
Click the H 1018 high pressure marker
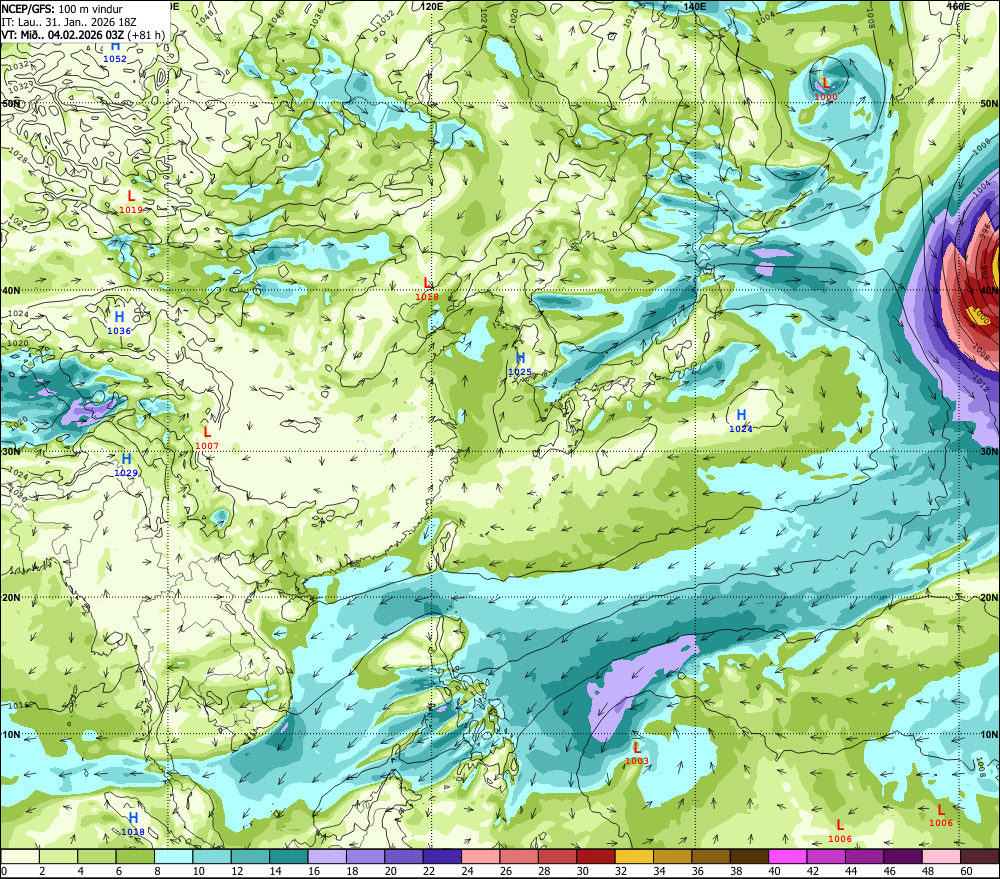133,824
